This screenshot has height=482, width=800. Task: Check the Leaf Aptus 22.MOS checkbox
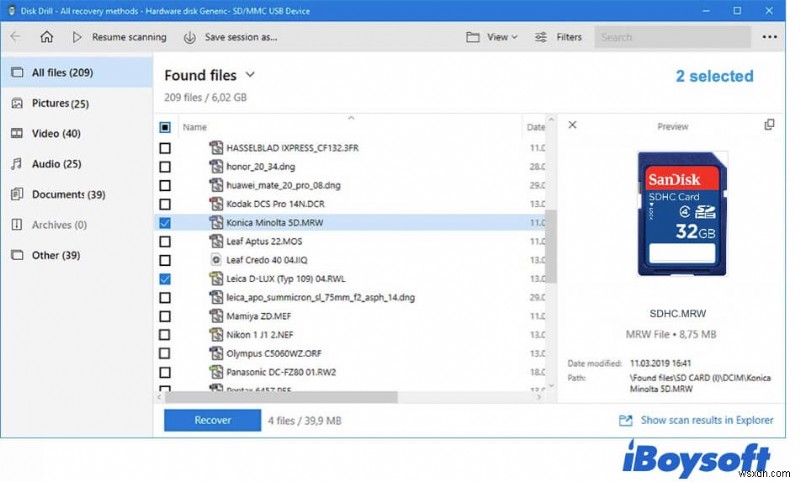tap(165, 241)
